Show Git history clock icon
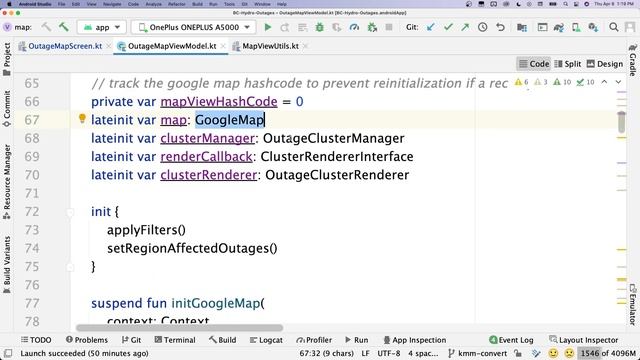Image resolution: width=640 pixels, height=360 pixels. (482, 27)
